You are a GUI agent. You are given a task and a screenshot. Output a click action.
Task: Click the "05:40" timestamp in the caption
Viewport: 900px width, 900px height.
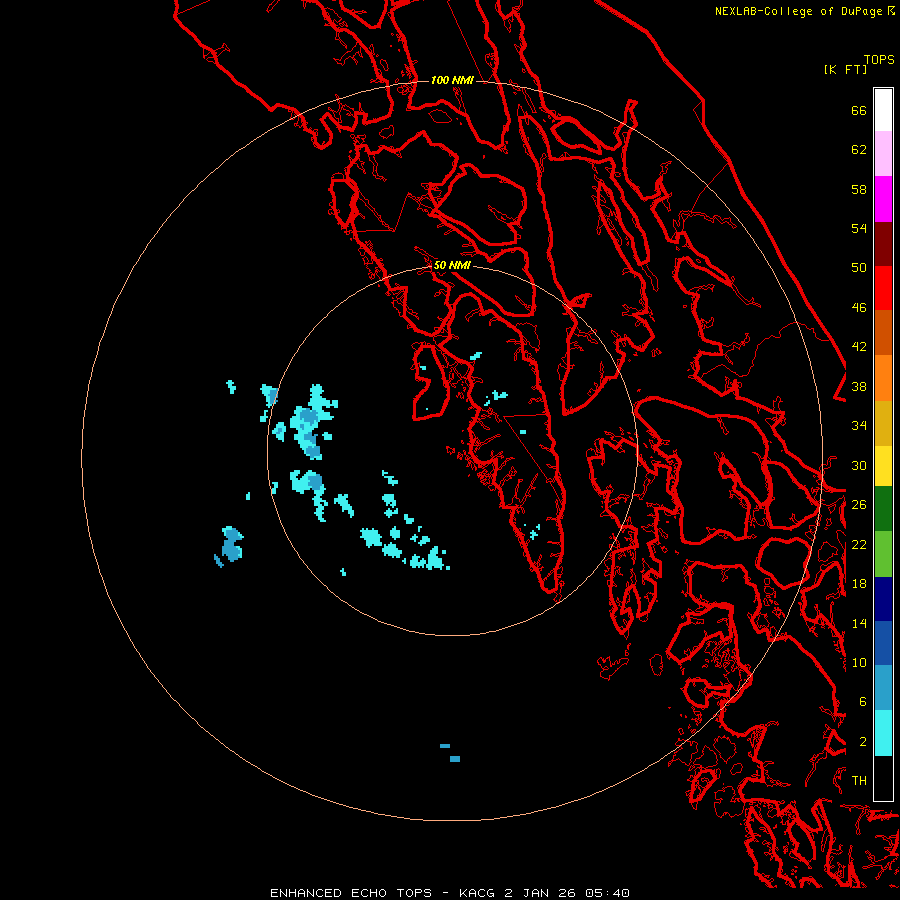tap(607, 893)
